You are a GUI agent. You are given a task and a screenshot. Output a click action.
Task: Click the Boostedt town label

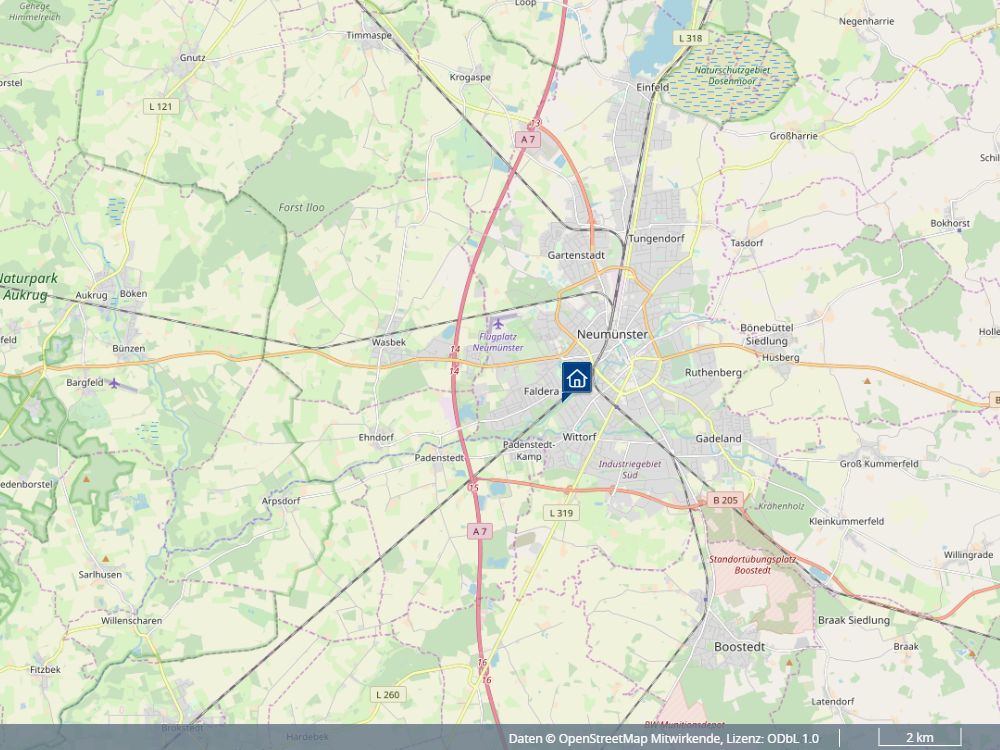coord(739,647)
